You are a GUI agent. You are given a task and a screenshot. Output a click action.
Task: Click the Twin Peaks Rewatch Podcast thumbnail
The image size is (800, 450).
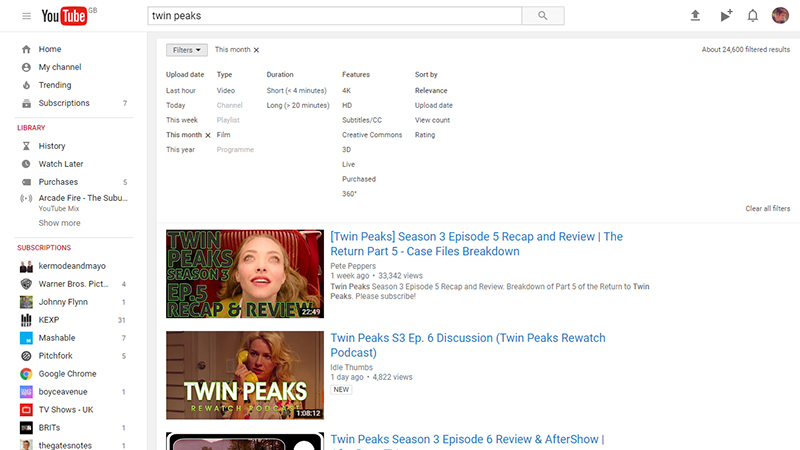click(x=245, y=375)
